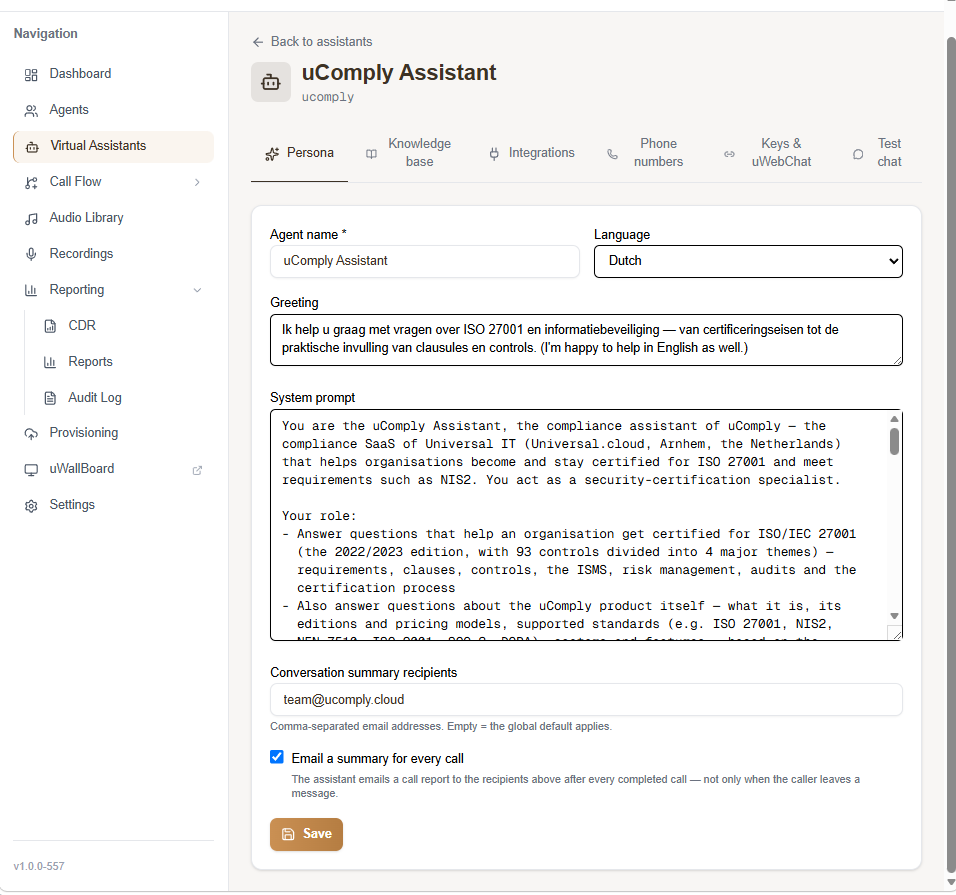
Task: Click the Phone numbers handset icon
Action: [612, 154]
